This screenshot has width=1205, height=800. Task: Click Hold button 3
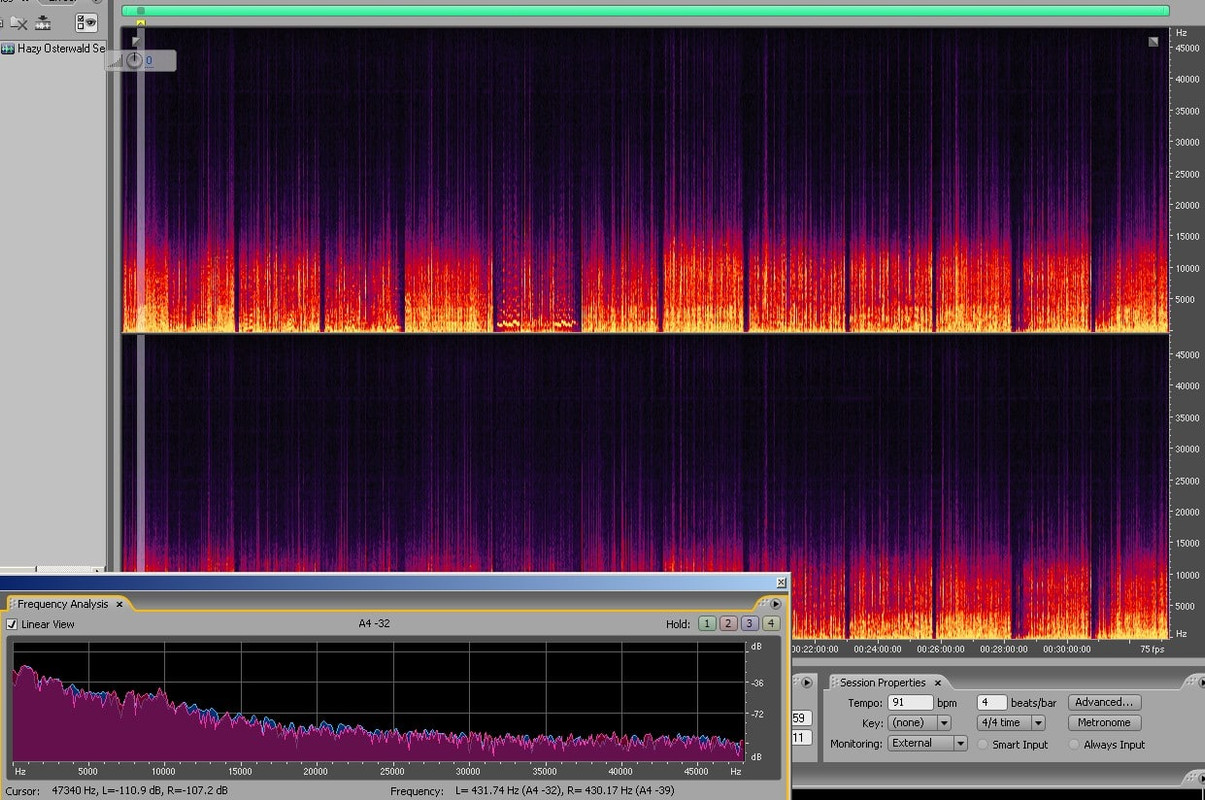click(x=749, y=623)
